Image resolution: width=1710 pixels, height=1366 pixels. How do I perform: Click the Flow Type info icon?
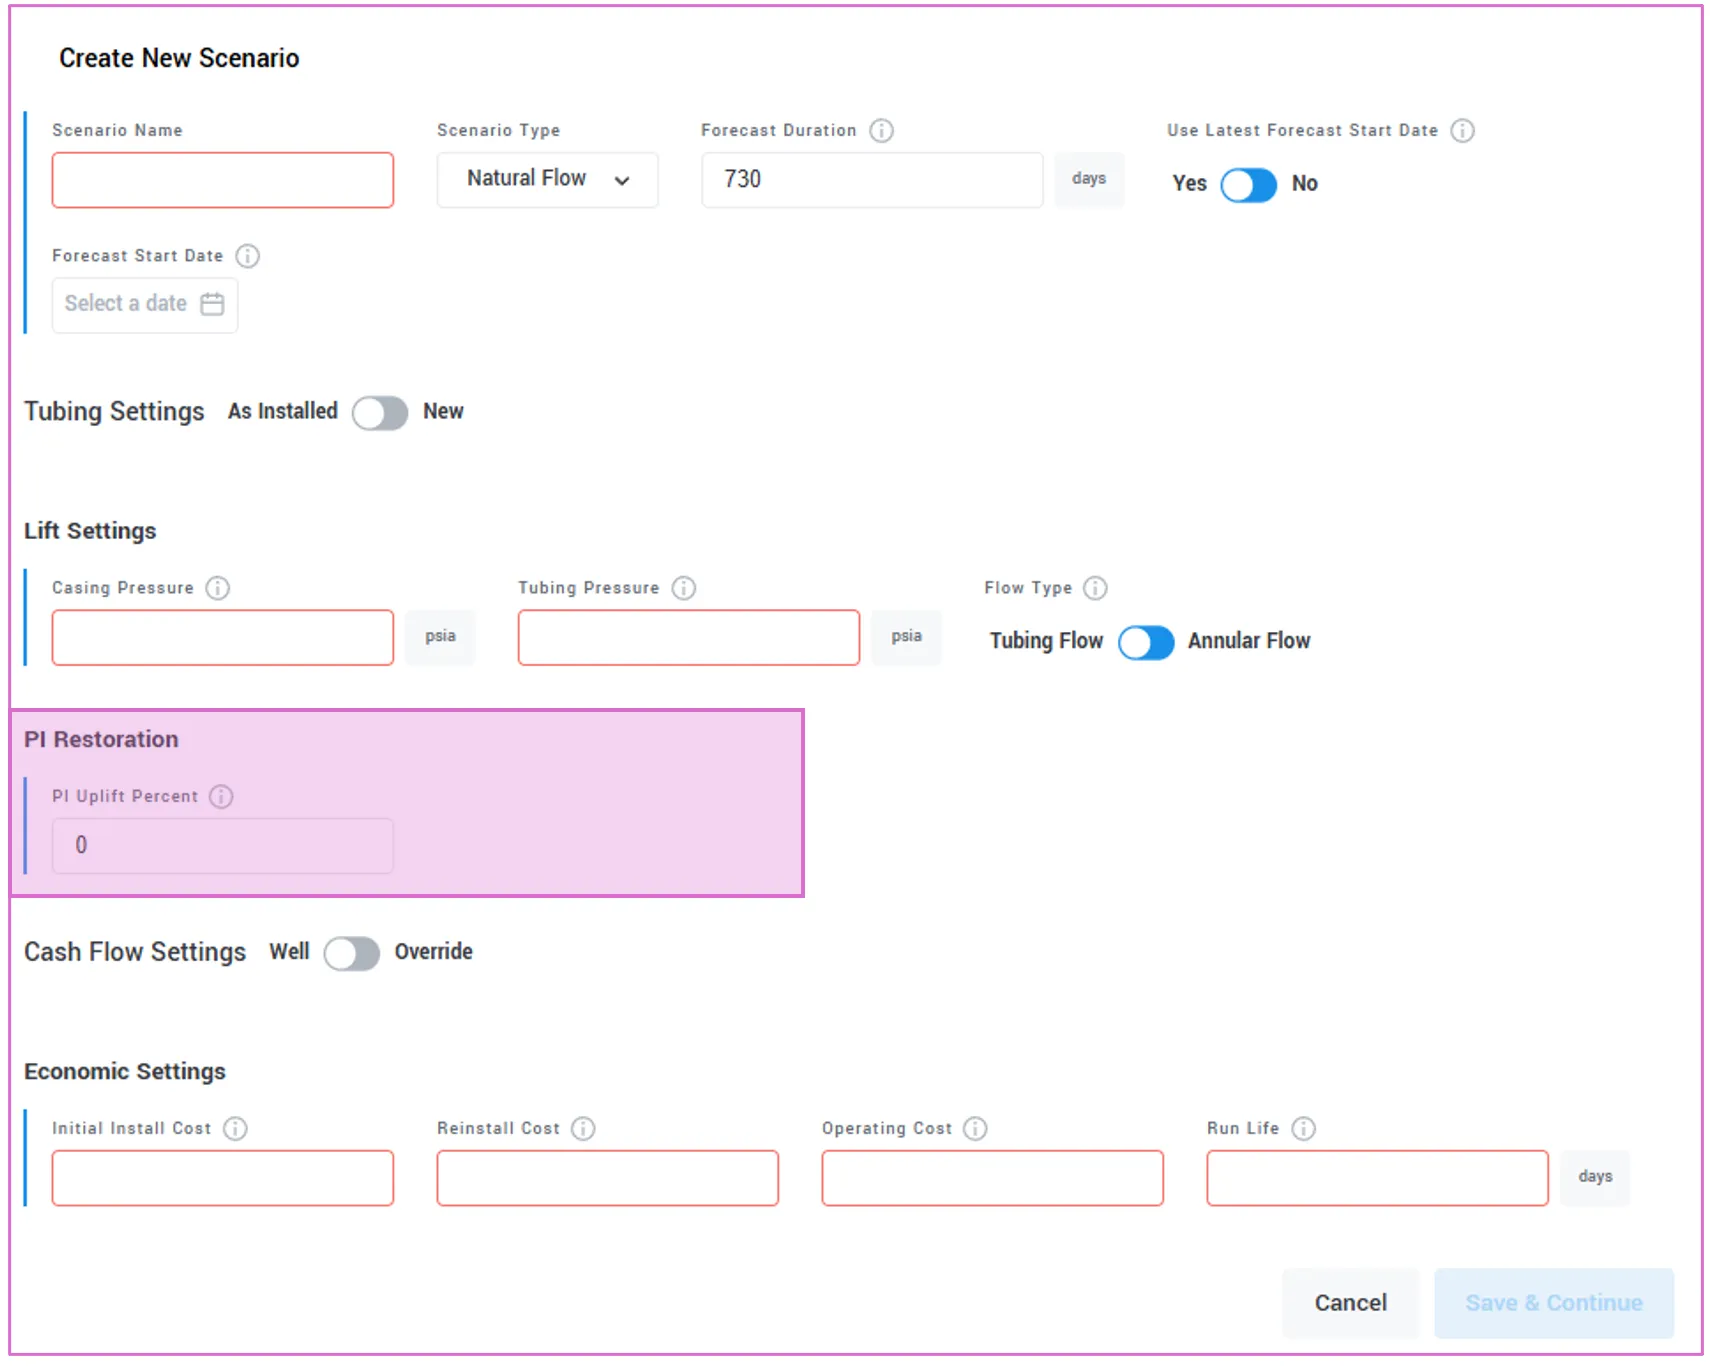click(x=1095, y=588)
